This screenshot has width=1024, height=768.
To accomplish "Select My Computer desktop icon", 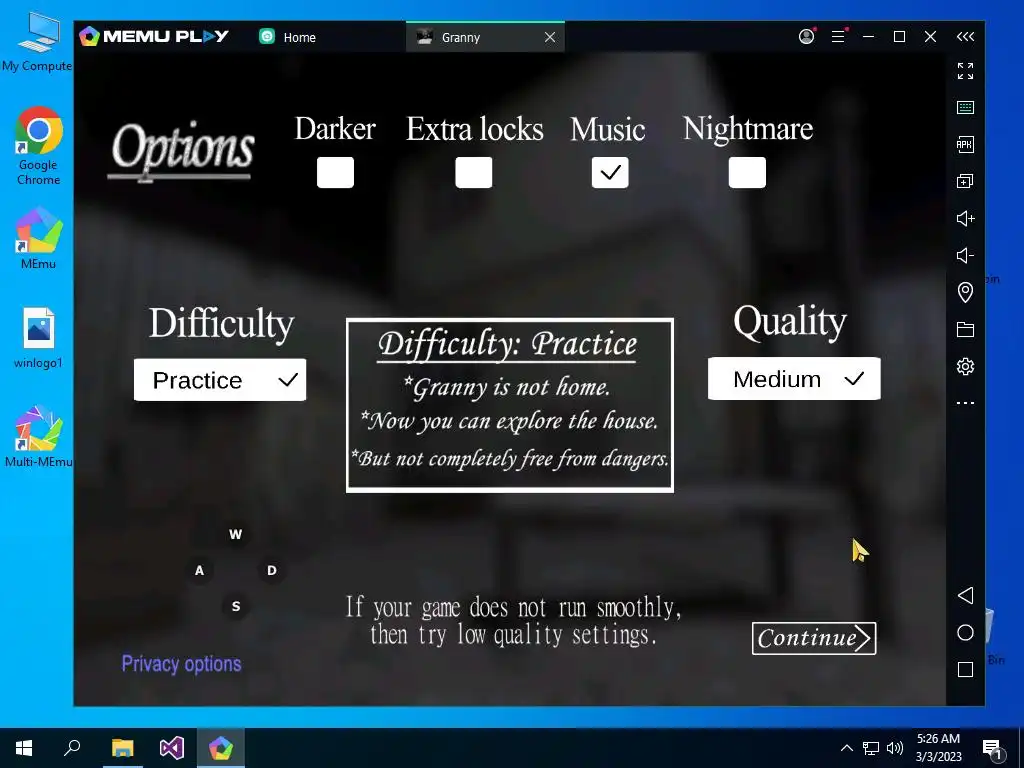I will (x=37, y=42).
